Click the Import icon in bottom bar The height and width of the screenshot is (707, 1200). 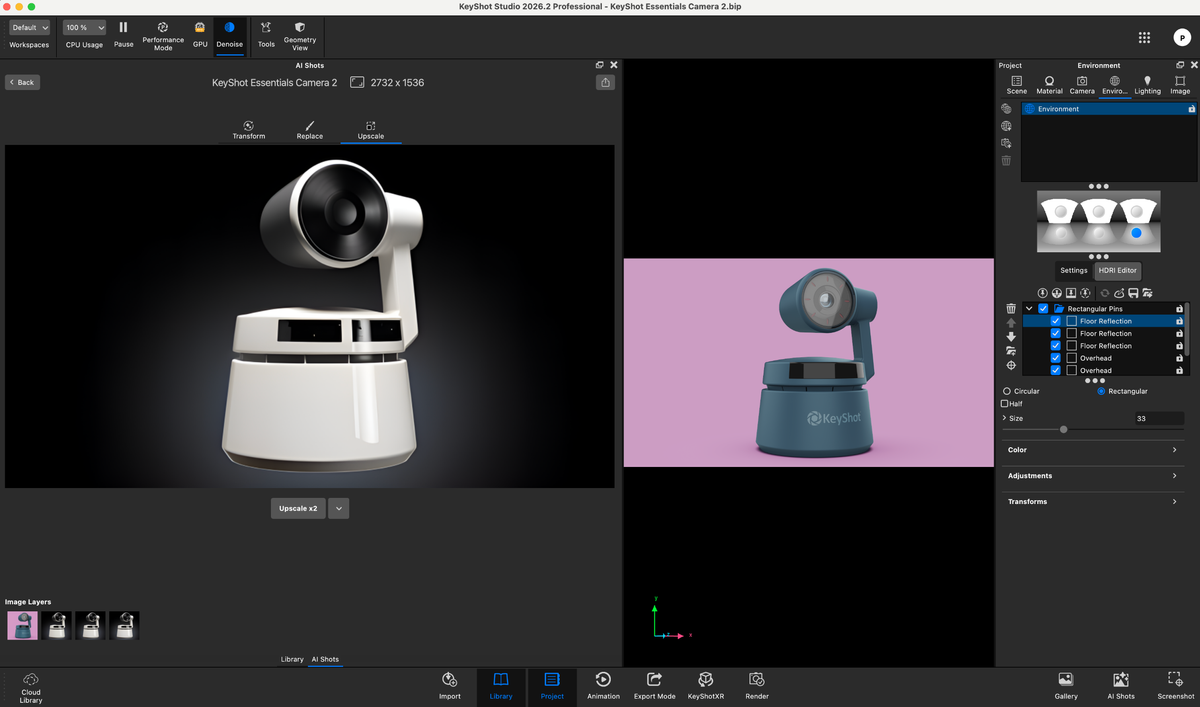[x=450, y=686]
